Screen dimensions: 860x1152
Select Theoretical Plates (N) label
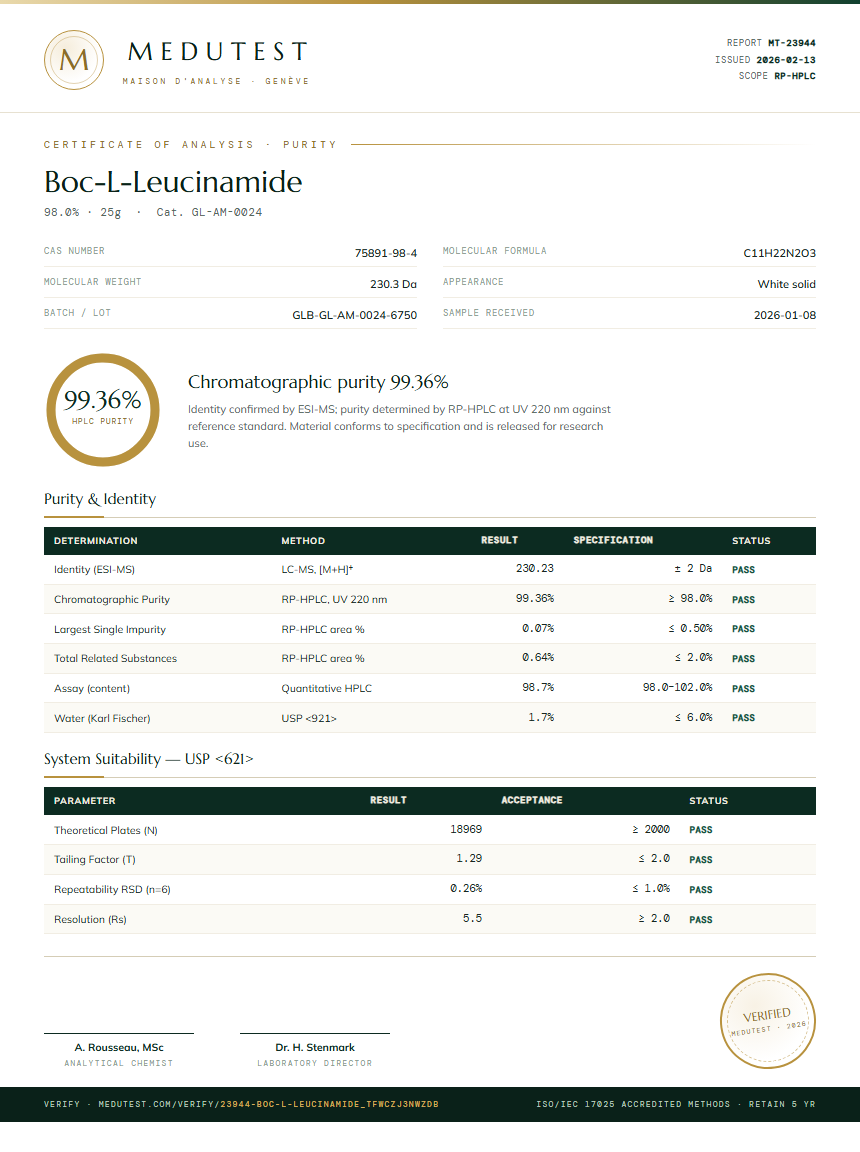106,830
